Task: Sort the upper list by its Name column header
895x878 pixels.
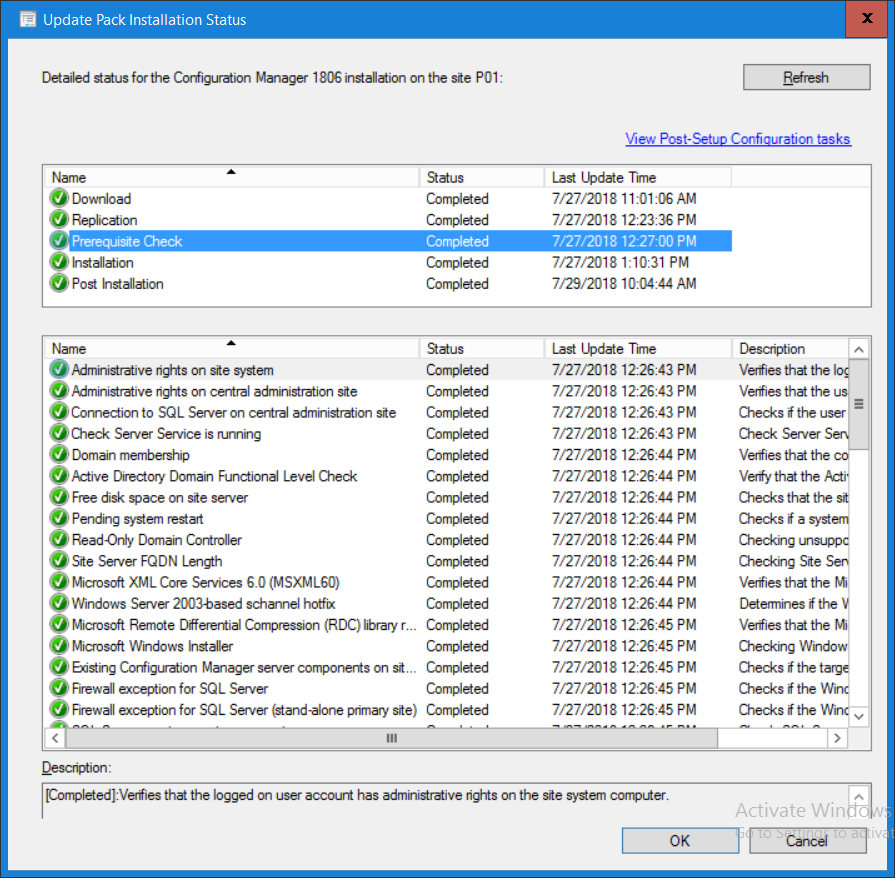Action: click(x=232, y=178)
